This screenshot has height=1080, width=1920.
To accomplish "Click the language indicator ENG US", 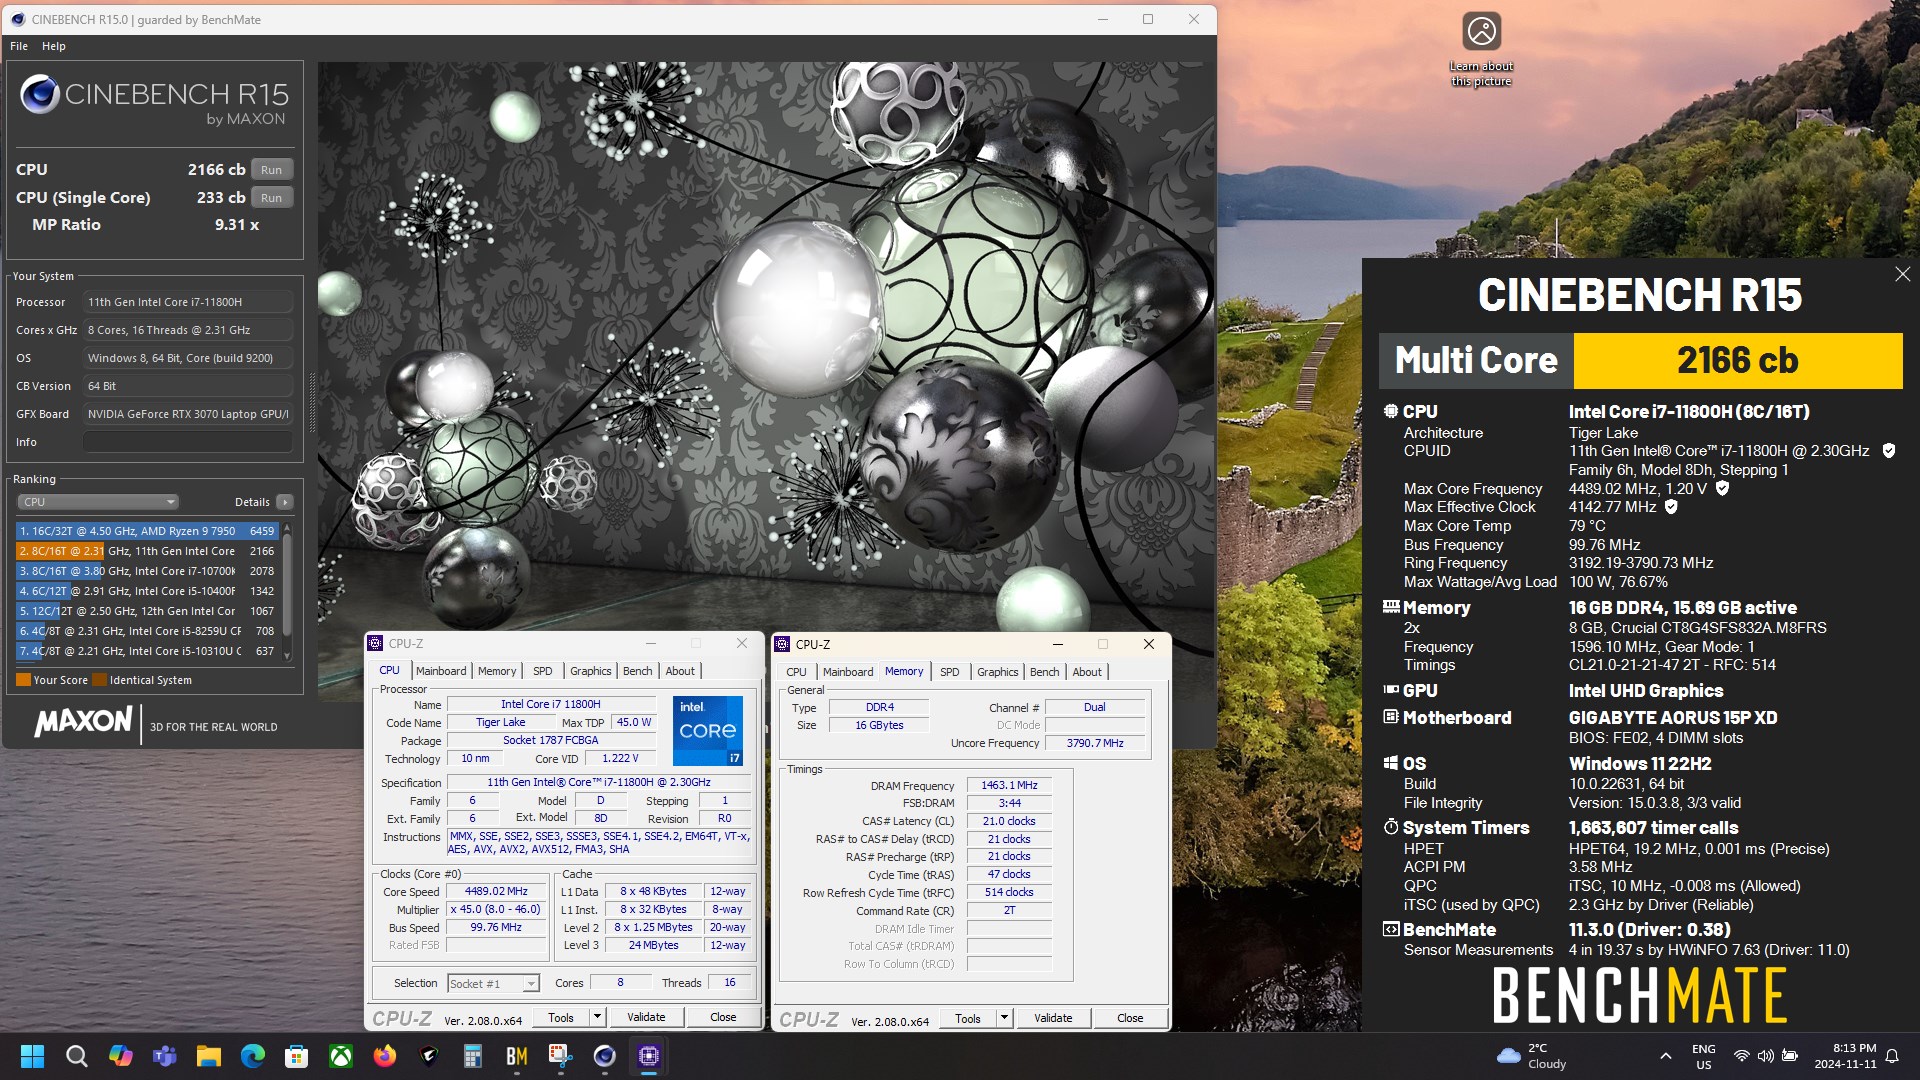I will 1703,1056.
